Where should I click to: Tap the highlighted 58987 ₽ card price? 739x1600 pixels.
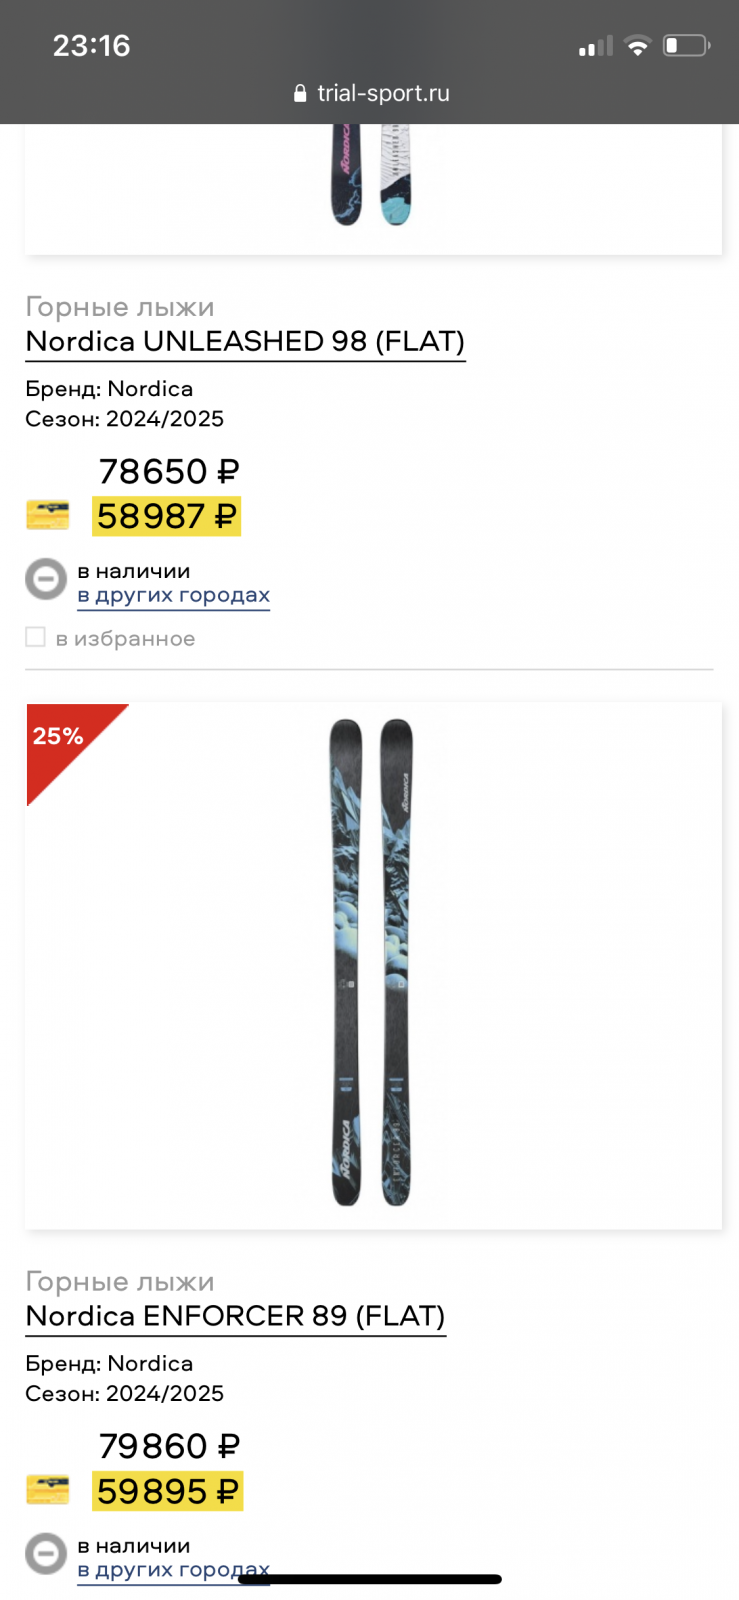point(167,517)
